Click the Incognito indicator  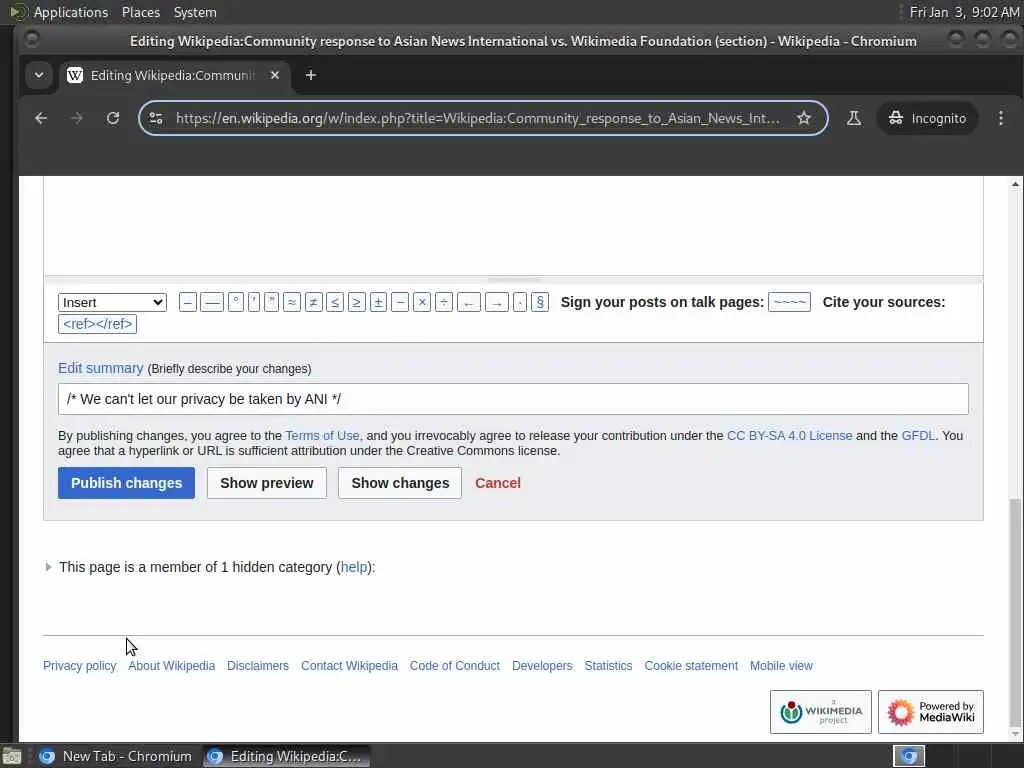[x=927, y=118]
